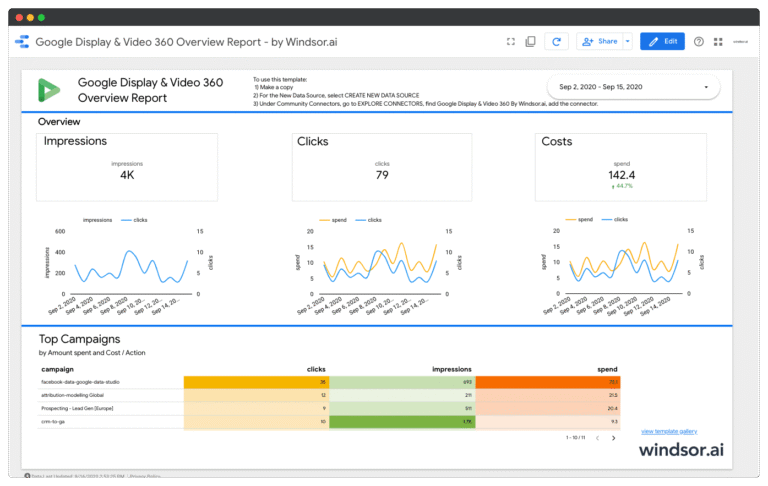Click the yellow clicks cell for facebook-data campaign
The image size is (768, 486).
coord(256,382)
